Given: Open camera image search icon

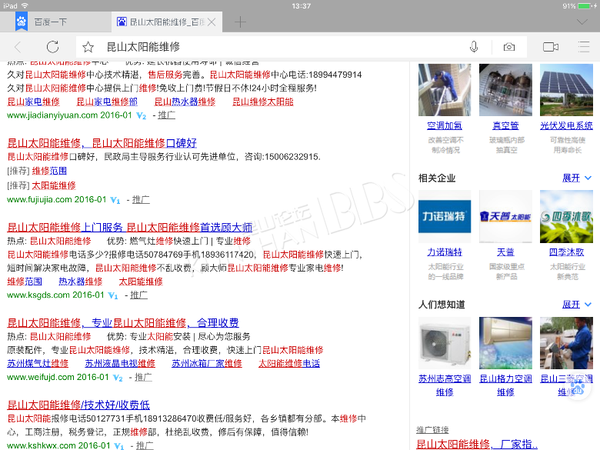Looking at the screenshot, I should [x=509, y=47].
